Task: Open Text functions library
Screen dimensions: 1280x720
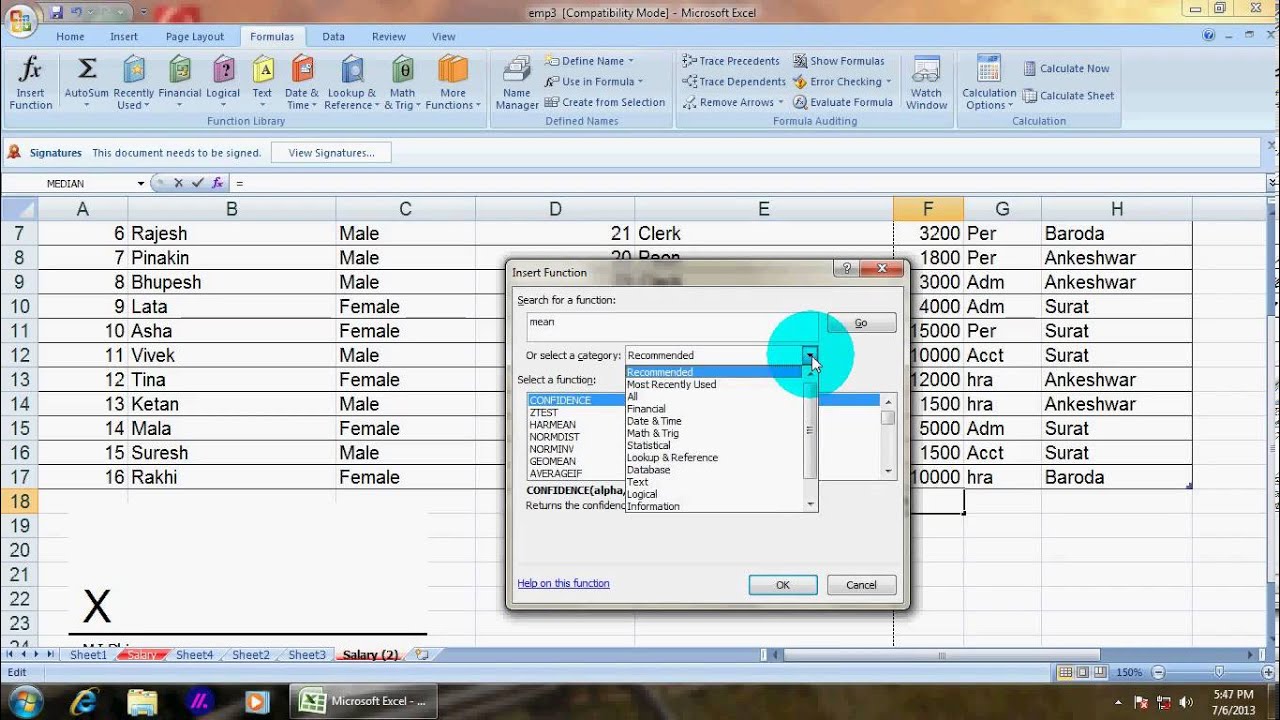Action: 262,84
